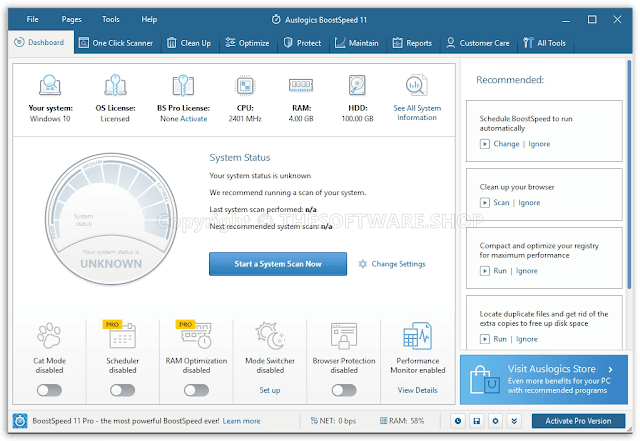Click View Details under Performance Monitor
Image resolution: width=640 pixels, height=441 pixels.
tap(418, 390)
